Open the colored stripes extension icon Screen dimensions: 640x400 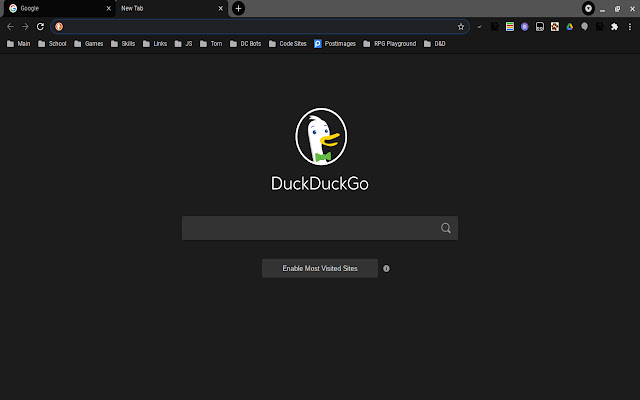(x=510, y=27)
